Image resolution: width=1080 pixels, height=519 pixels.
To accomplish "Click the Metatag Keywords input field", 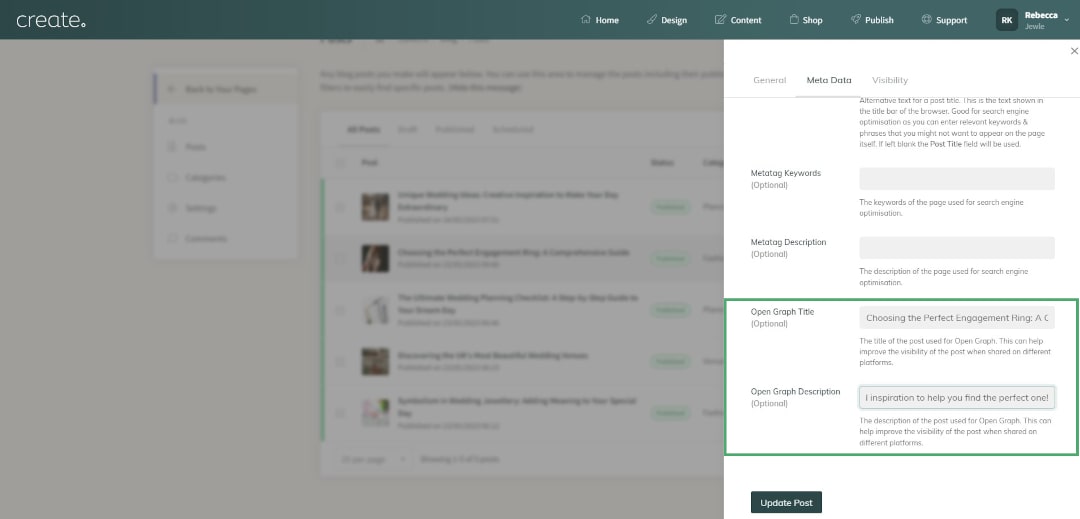I will [x=956, y=179].
